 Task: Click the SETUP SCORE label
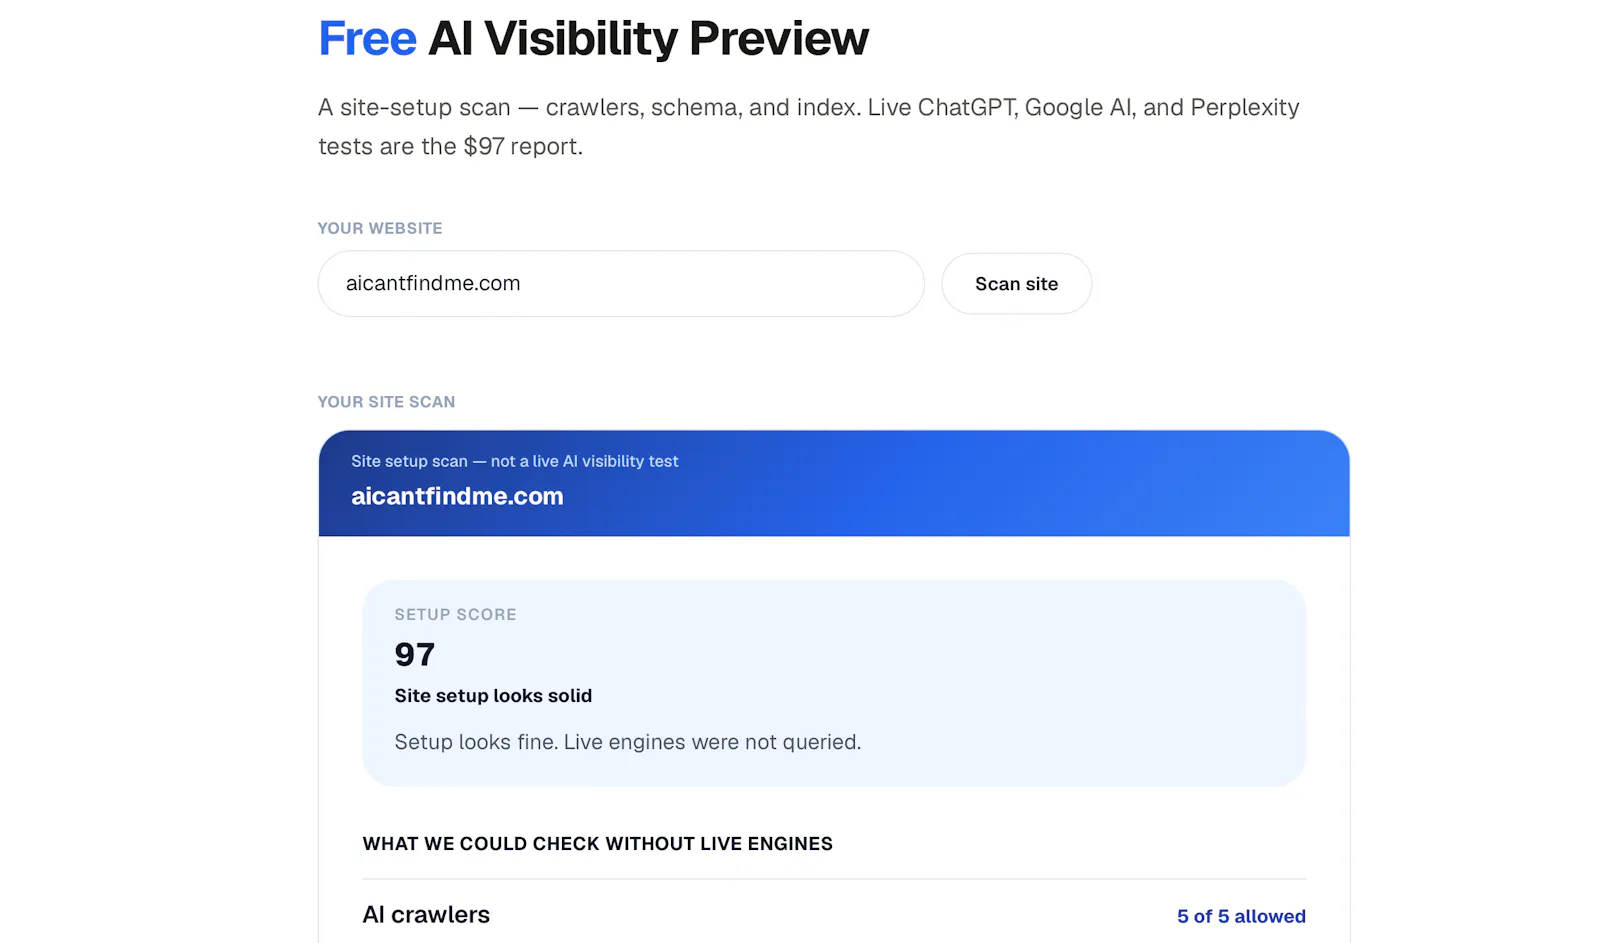455,614
